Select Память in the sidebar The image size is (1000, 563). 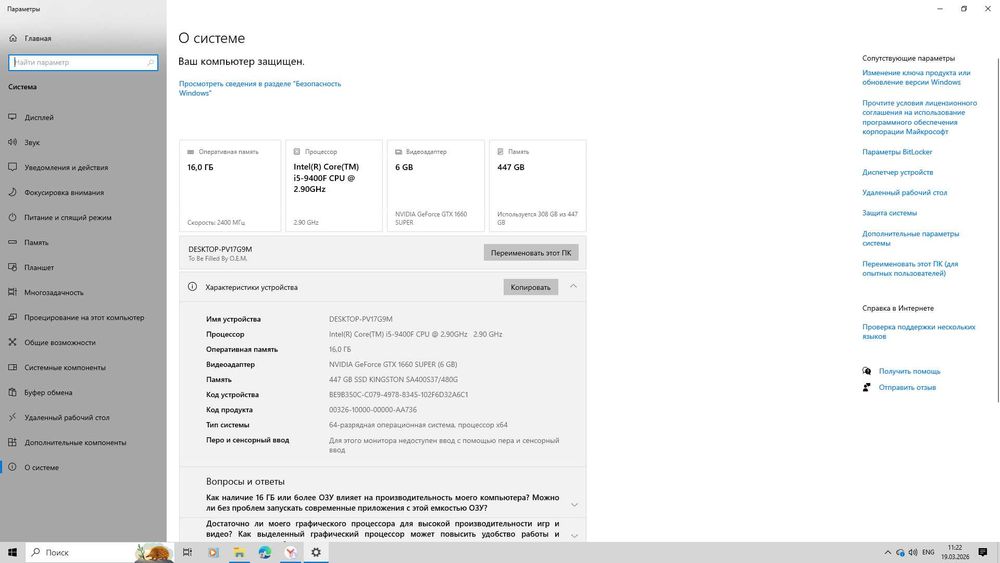click(36, 242)
